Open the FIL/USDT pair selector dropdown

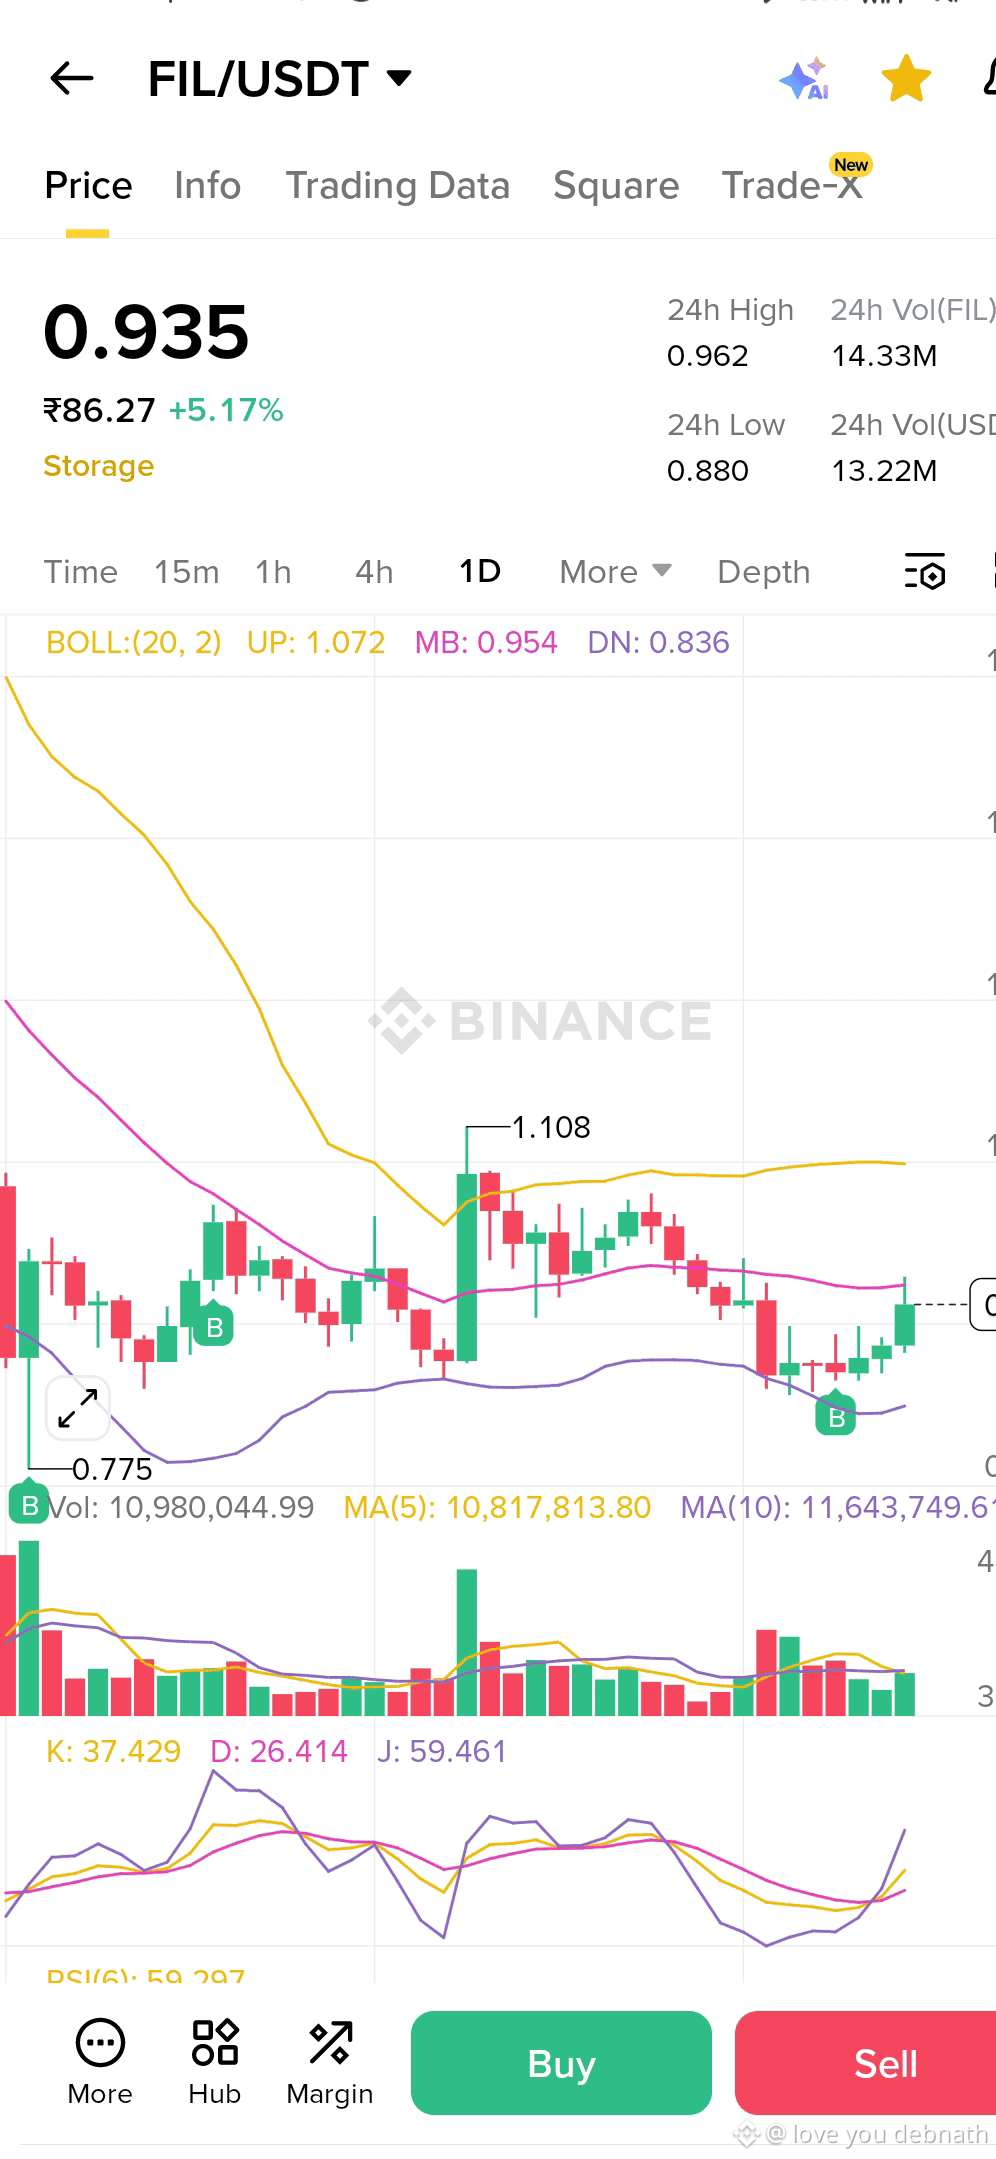(280, 79)
